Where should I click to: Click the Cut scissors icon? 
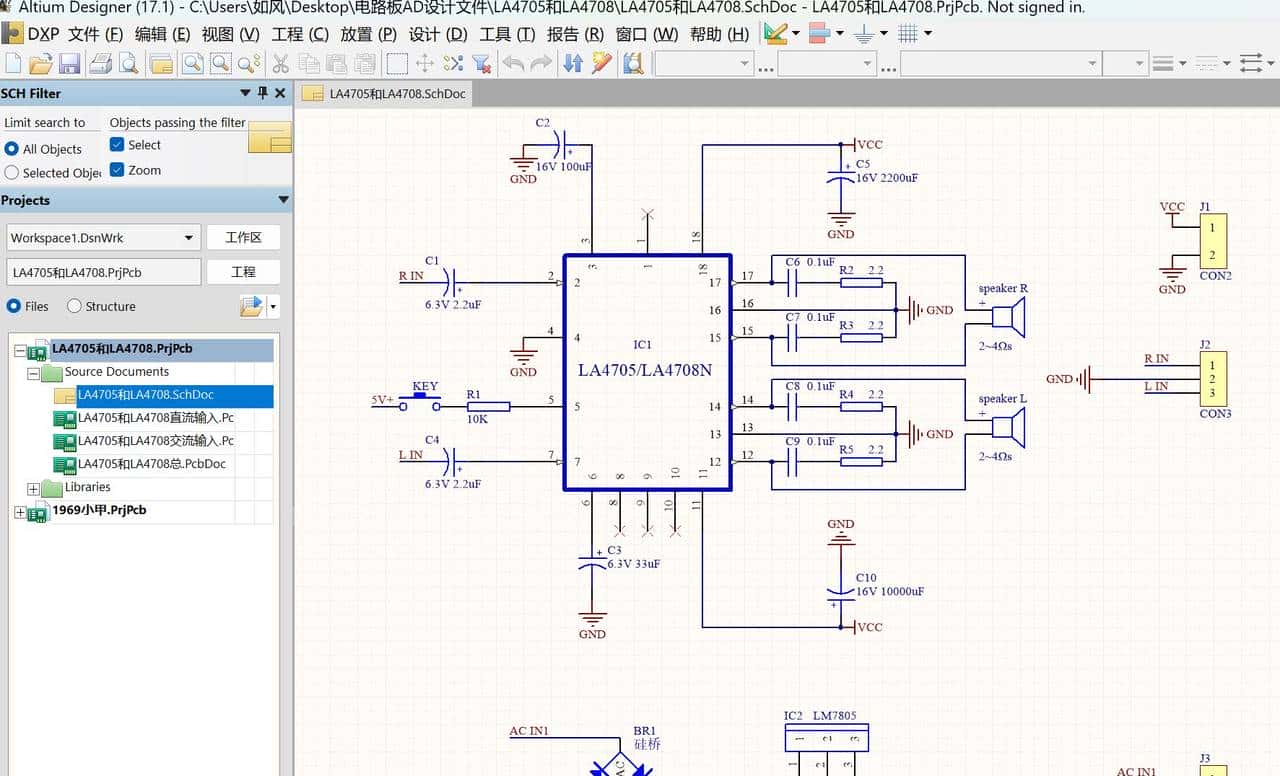pyautogui.click(x=281, y=64)
